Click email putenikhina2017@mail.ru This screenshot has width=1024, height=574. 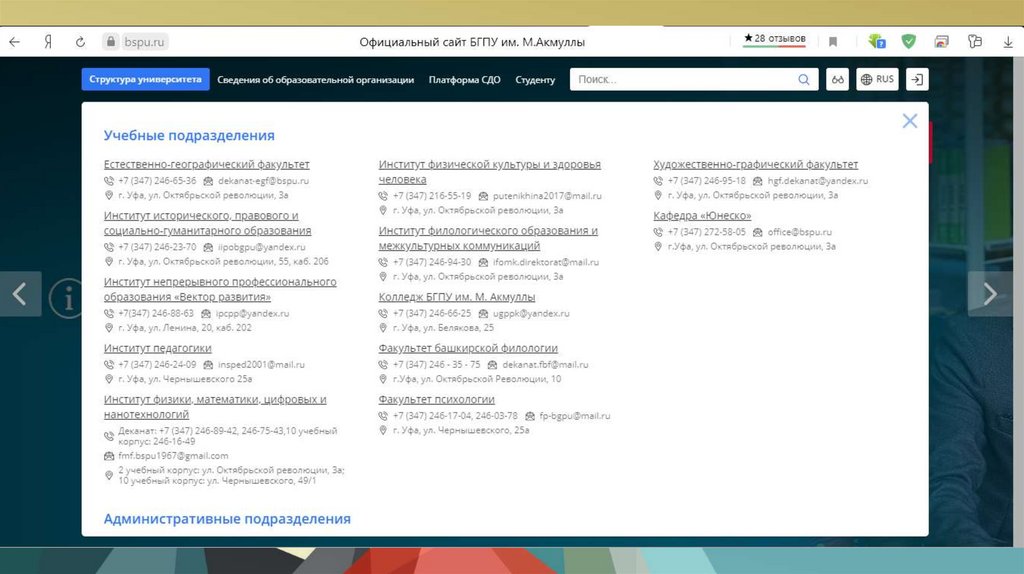click(x=547, y=196)
